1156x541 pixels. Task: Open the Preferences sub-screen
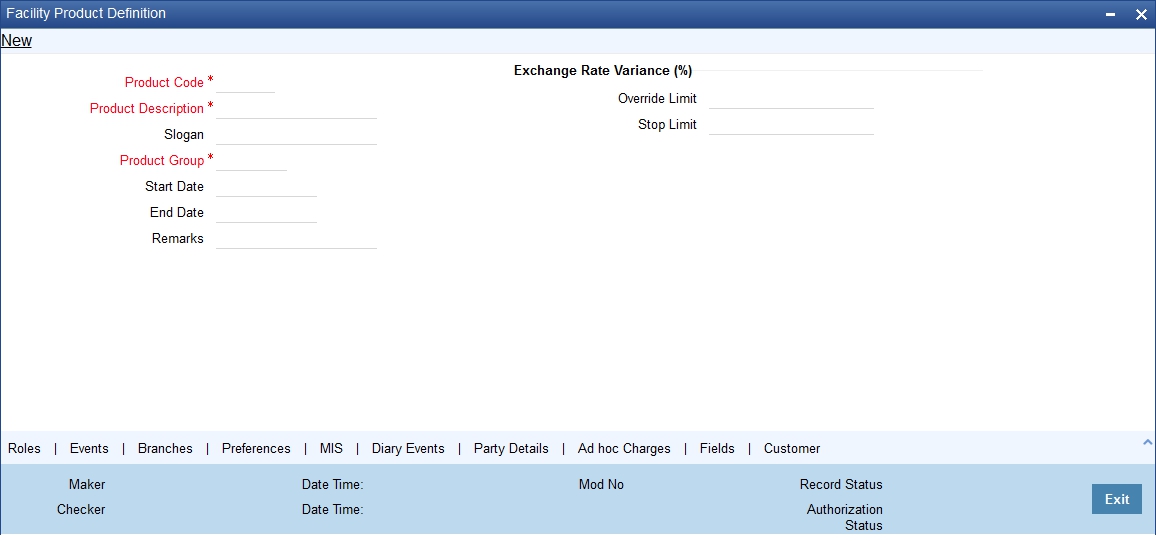256,448
